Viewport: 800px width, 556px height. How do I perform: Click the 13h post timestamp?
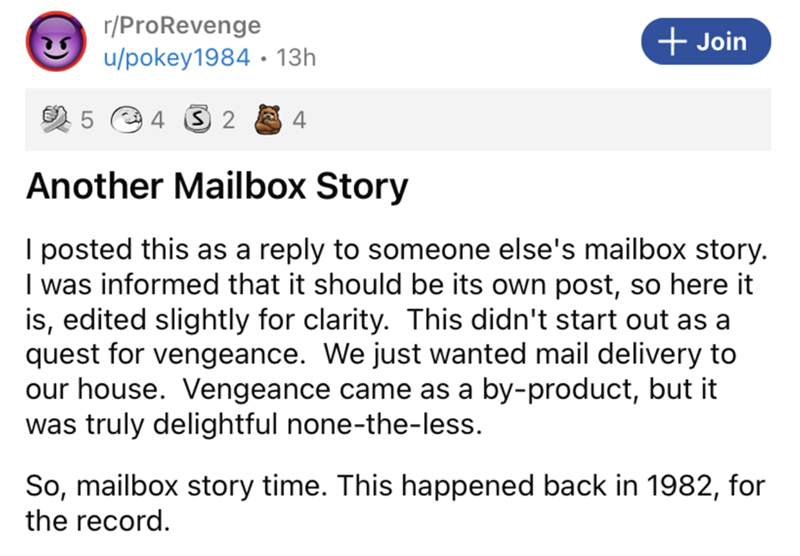295,57
